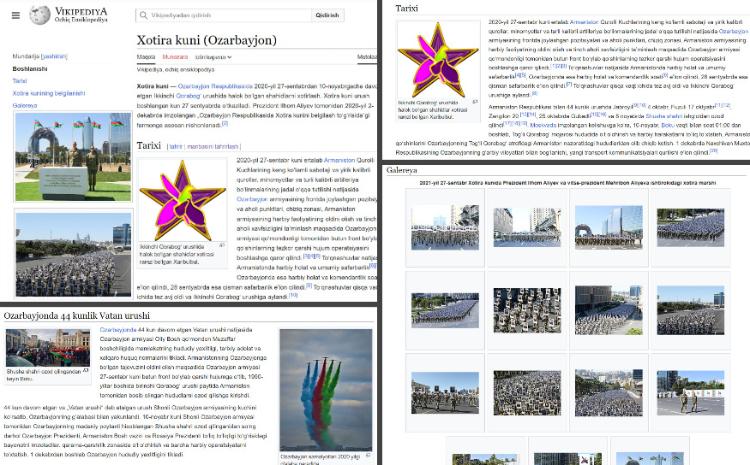The image size is (750, 465).
Task: Click enlarge icon on Shusha shahri caption
Action: tap(86, 370)
